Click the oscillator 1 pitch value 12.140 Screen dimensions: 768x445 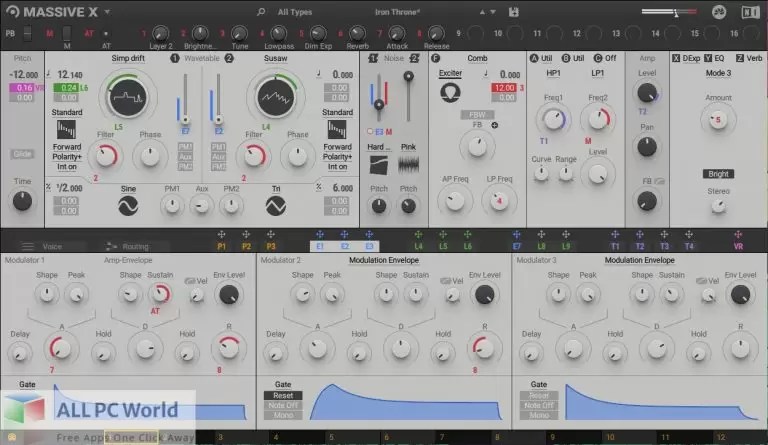click(x=70, y=74)
